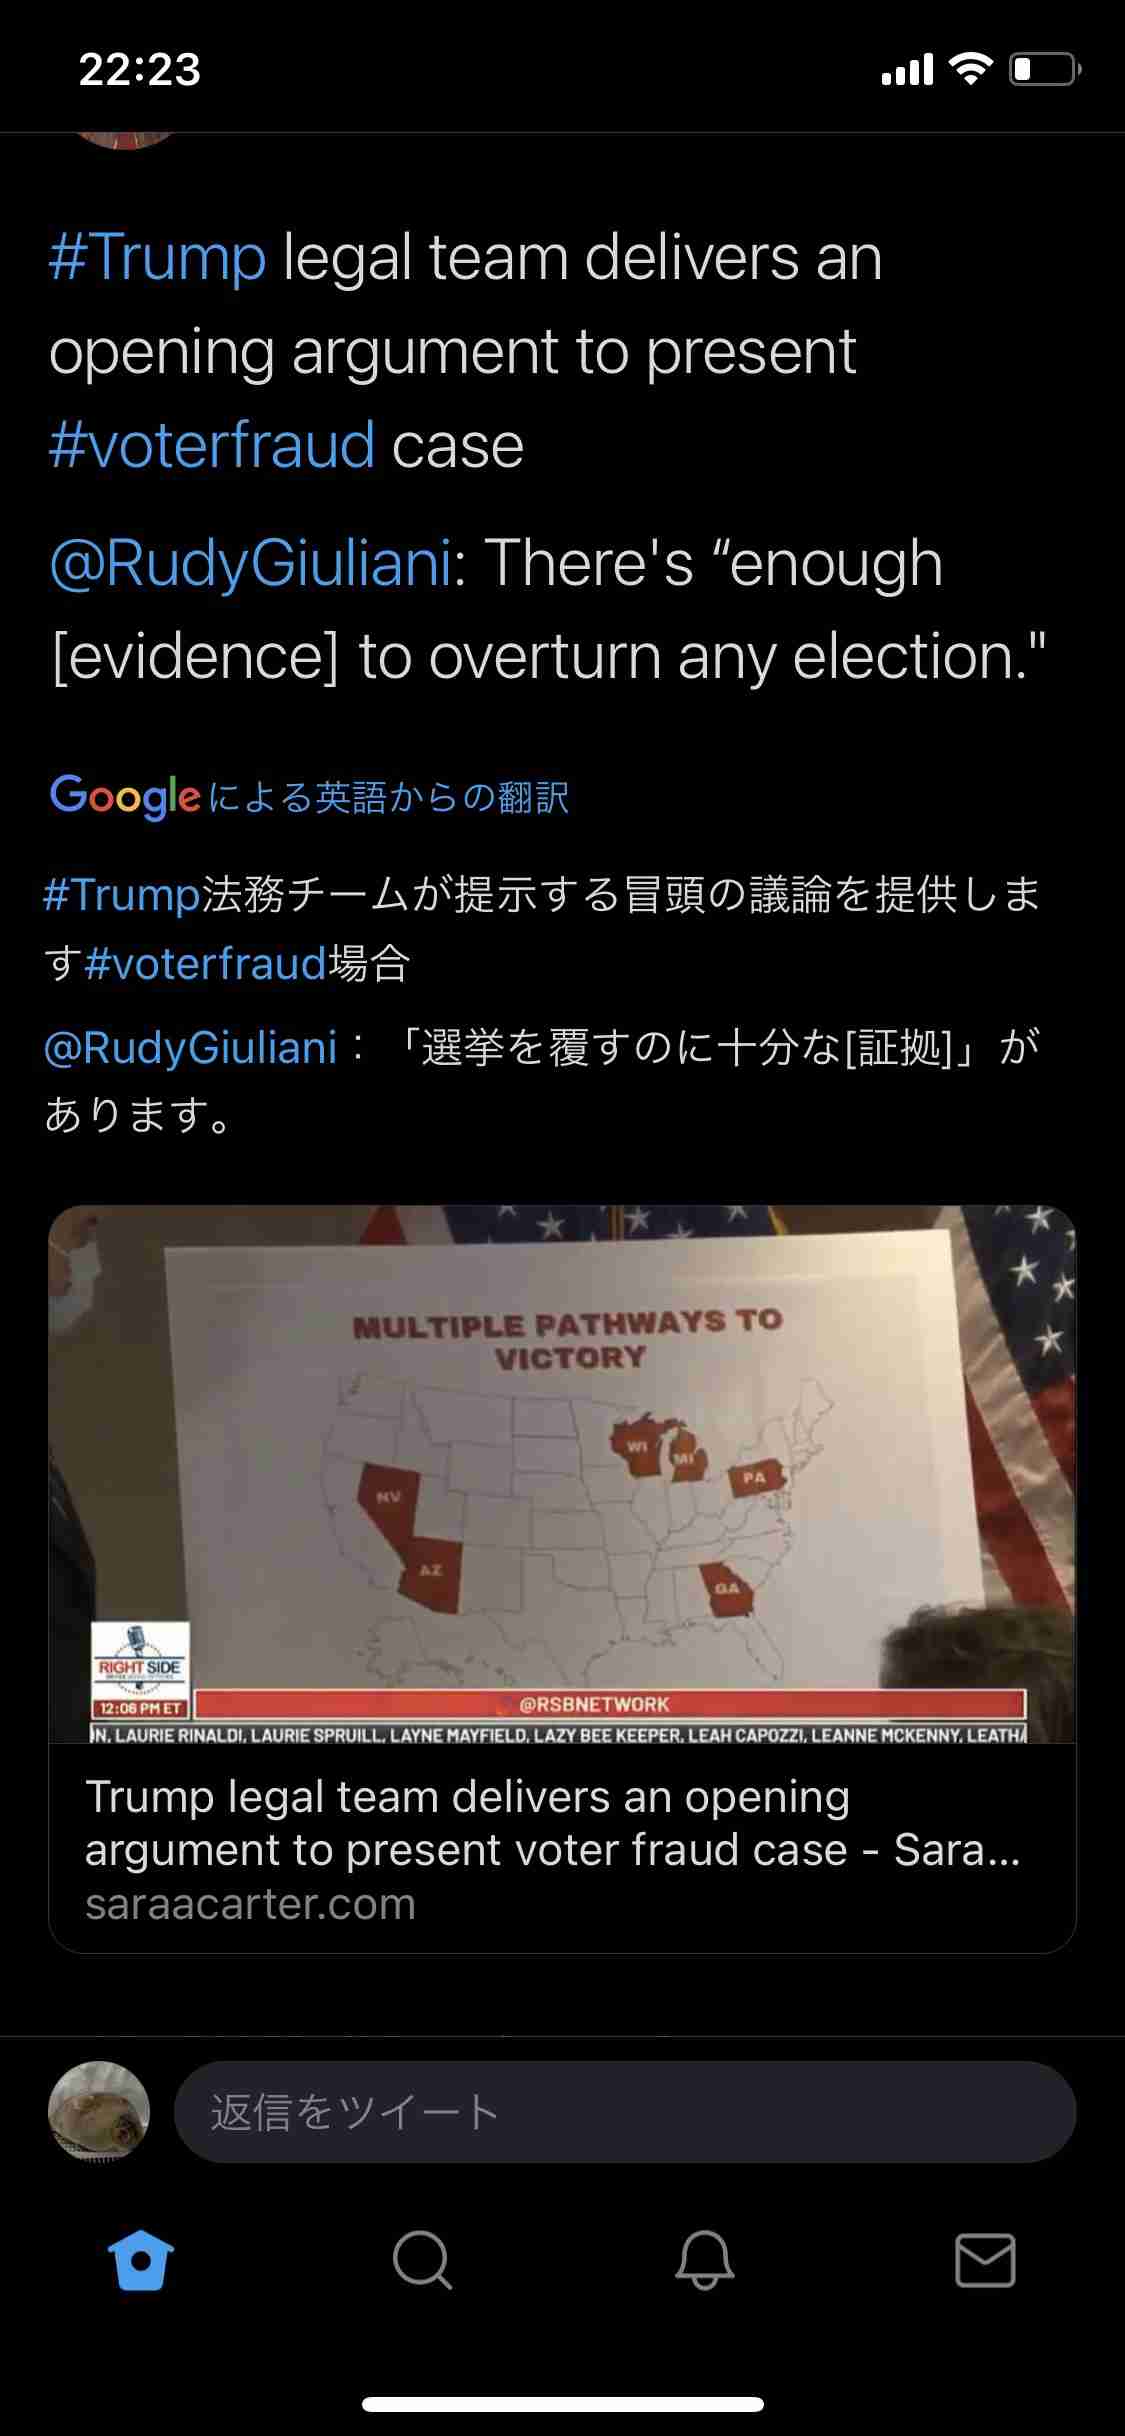
Task: Open the link card article title
Action: coord(553,1823)
